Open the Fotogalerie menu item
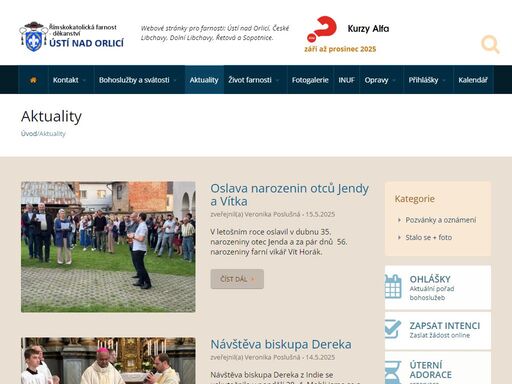Screen dimensions: 512x384 pos(310,80)
